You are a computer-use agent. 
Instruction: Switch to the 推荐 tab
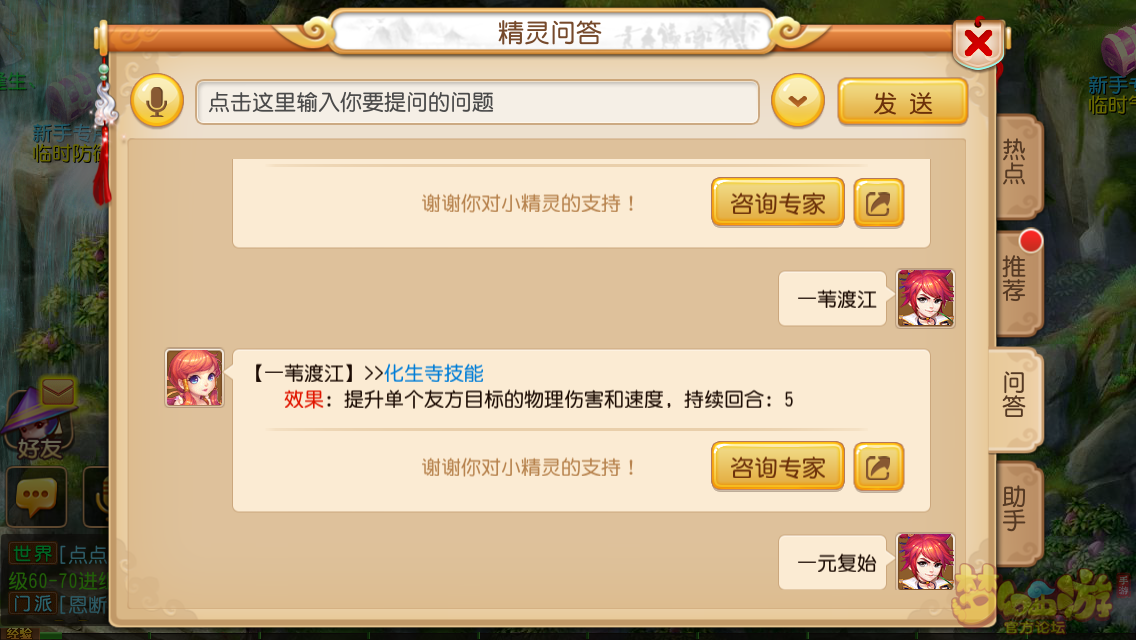pyautogui.click(x=1015, y=281)
